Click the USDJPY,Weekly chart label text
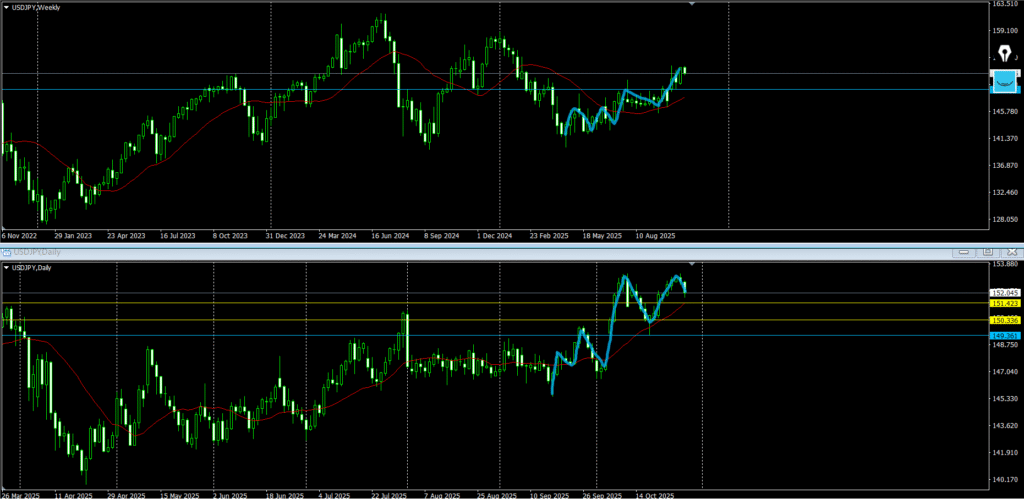Image resolution: width=1024 pixels, height=499 pixels. (x=36, y=6)
